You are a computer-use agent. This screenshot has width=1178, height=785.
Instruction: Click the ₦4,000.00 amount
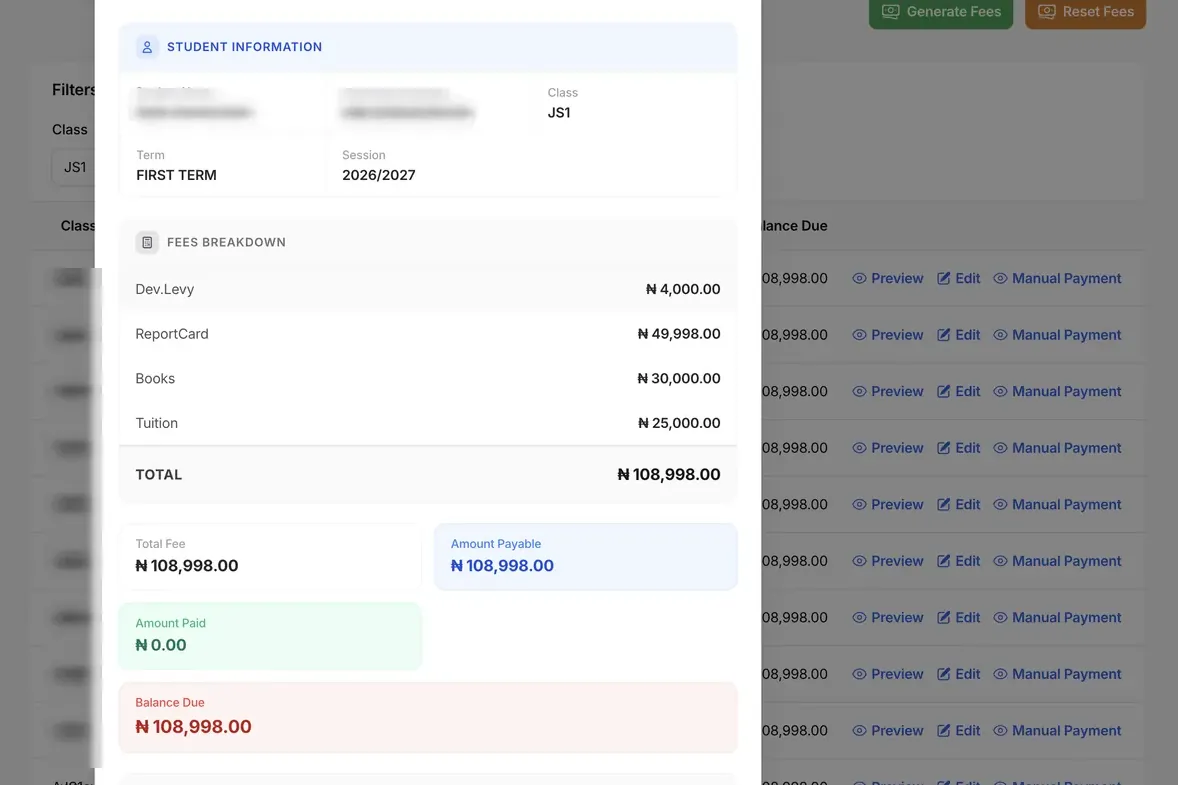tap(683, 289)
